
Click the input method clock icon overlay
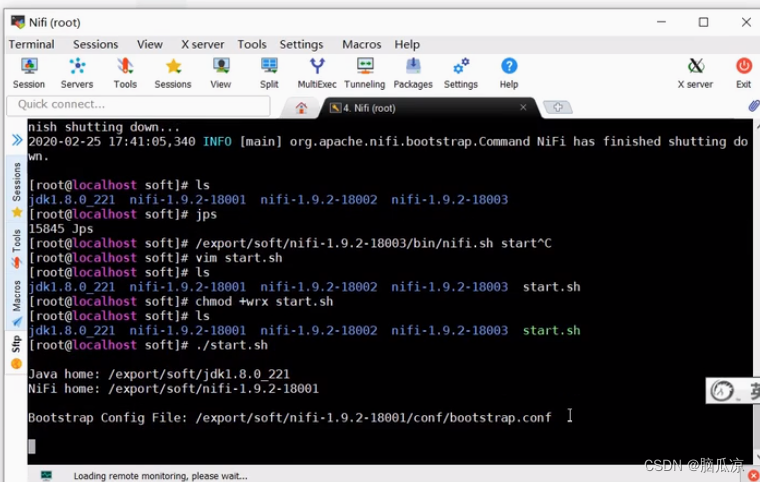723,390
